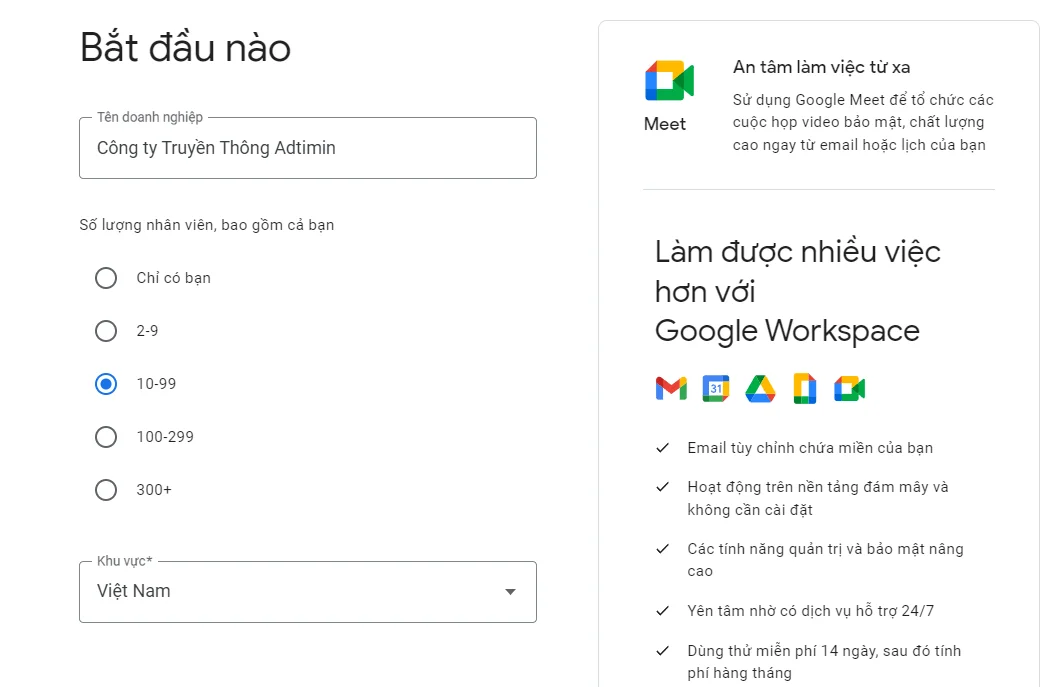Click the "Meet" label under the logo
The image size is (1048, 687).
[664, 124]
